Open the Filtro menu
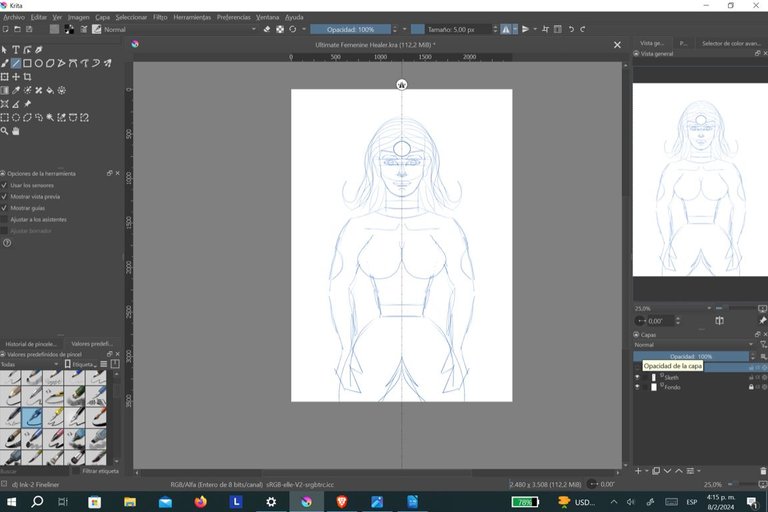Screen dimensions: 768x512 click(160, 17)
